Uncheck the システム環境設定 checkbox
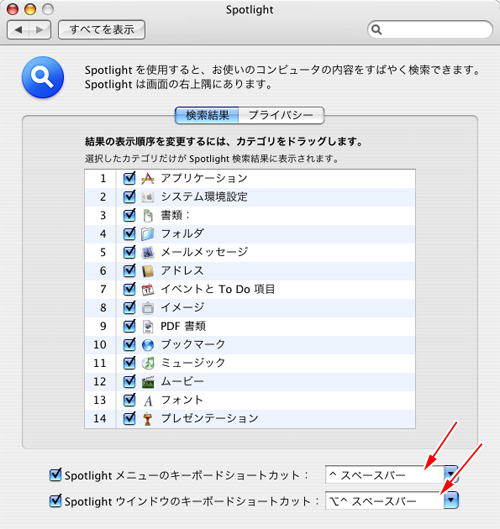 [x=129, y=197]
